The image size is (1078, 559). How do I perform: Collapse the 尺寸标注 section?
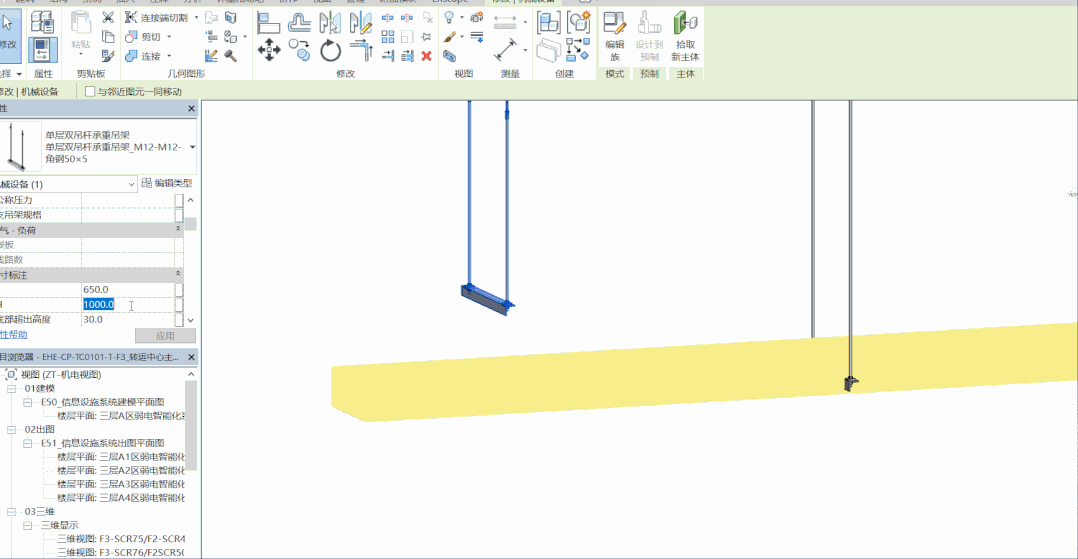(178, 274)
